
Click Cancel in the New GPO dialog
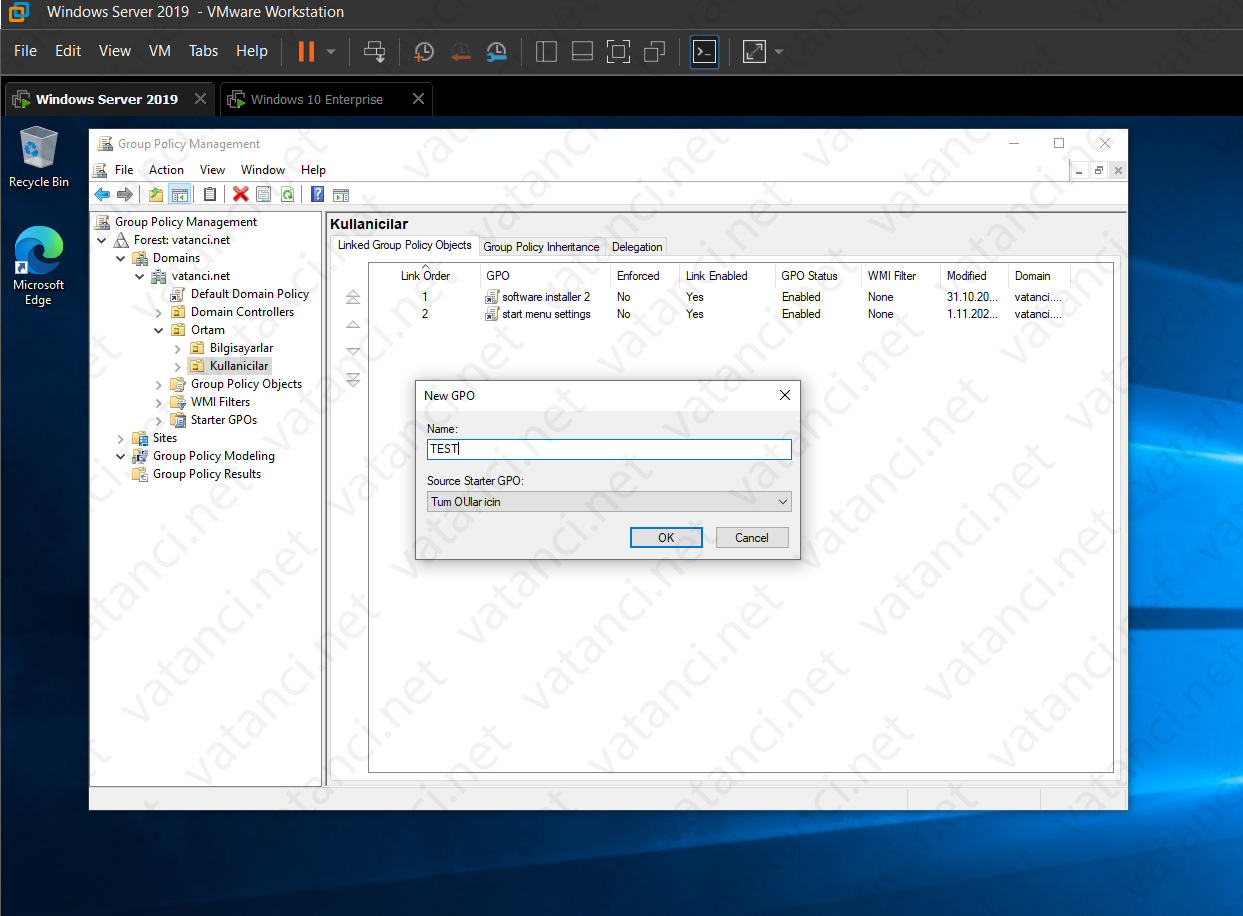751,537
